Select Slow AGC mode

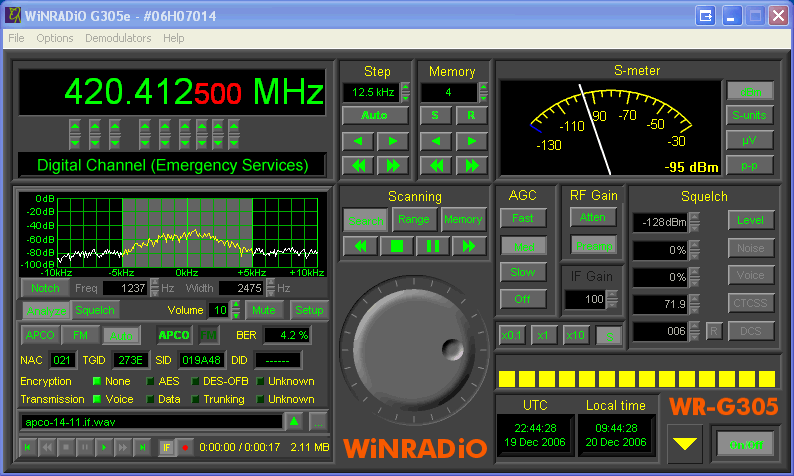[x=523, y=272]
